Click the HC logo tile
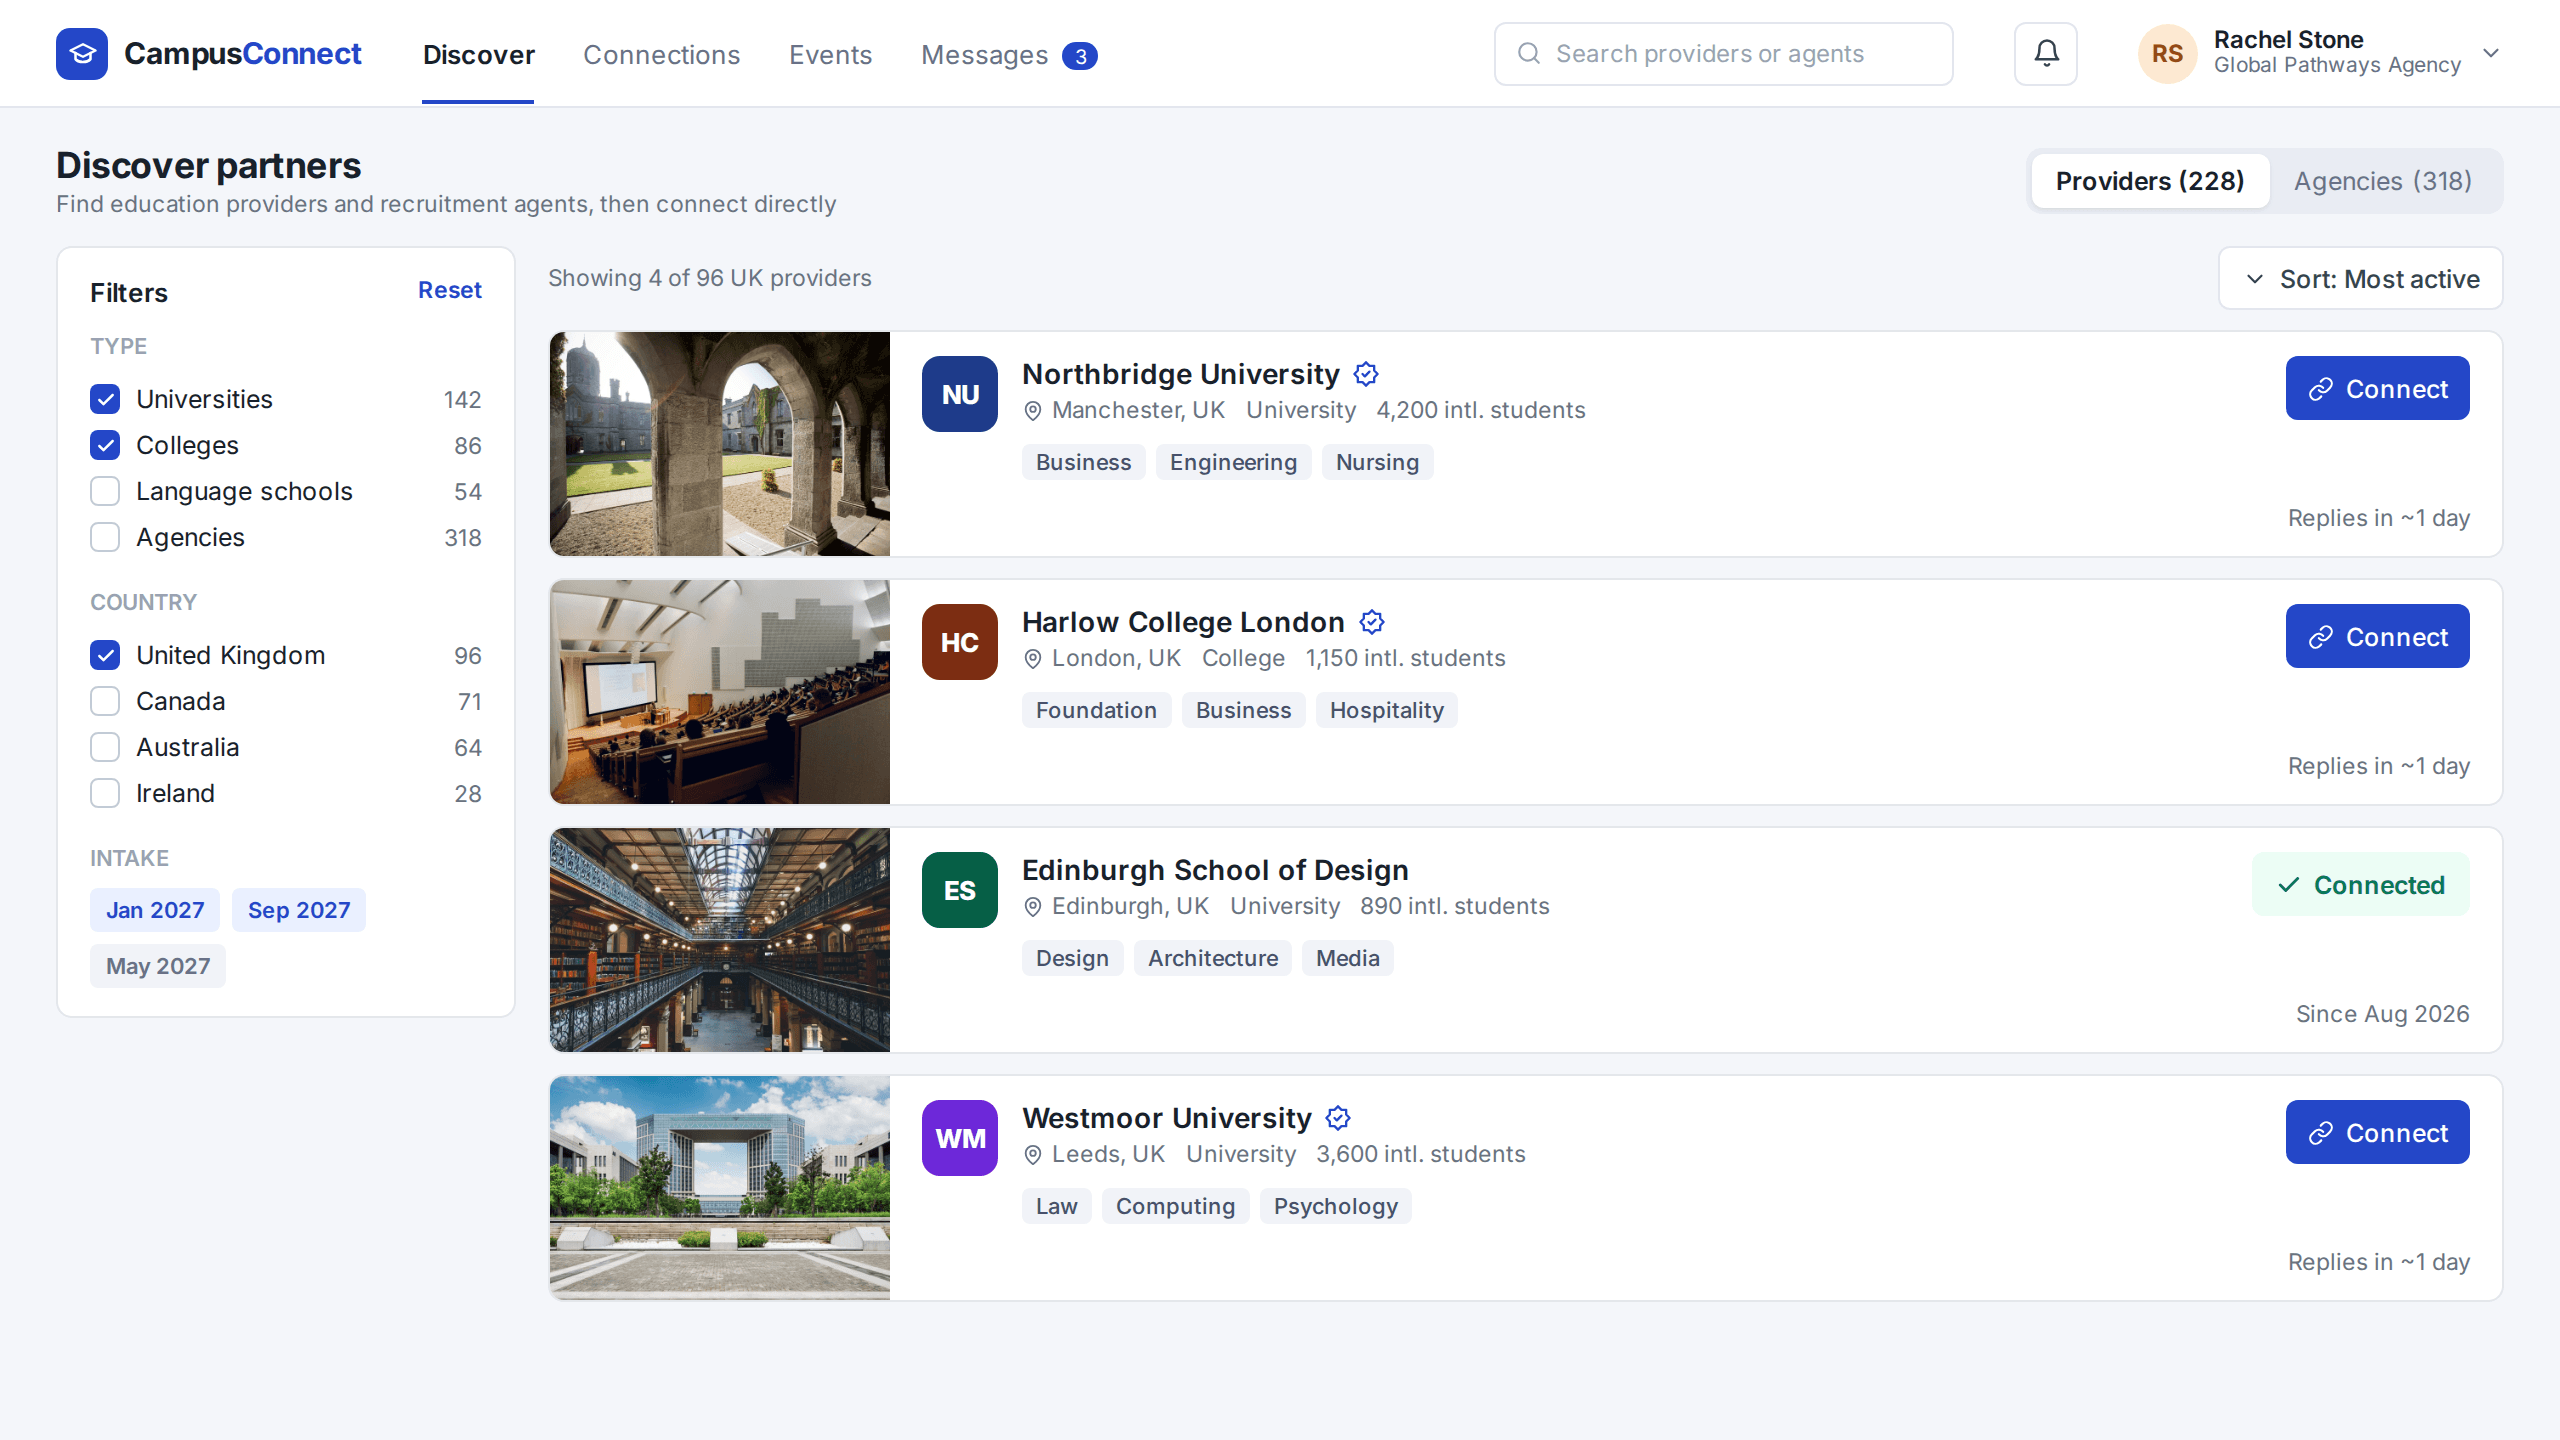 coord(960,642)
